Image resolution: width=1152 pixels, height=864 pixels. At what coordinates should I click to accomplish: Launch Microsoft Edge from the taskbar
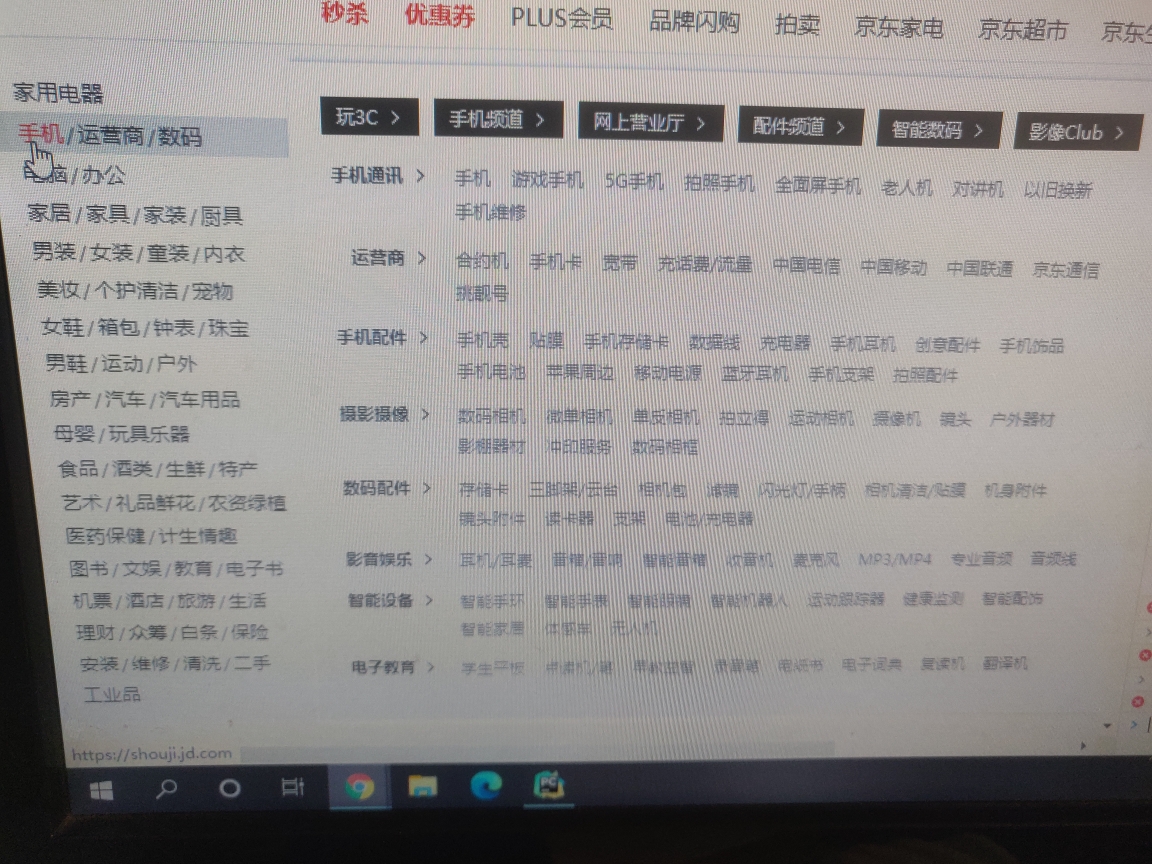[x=486, y=785]
